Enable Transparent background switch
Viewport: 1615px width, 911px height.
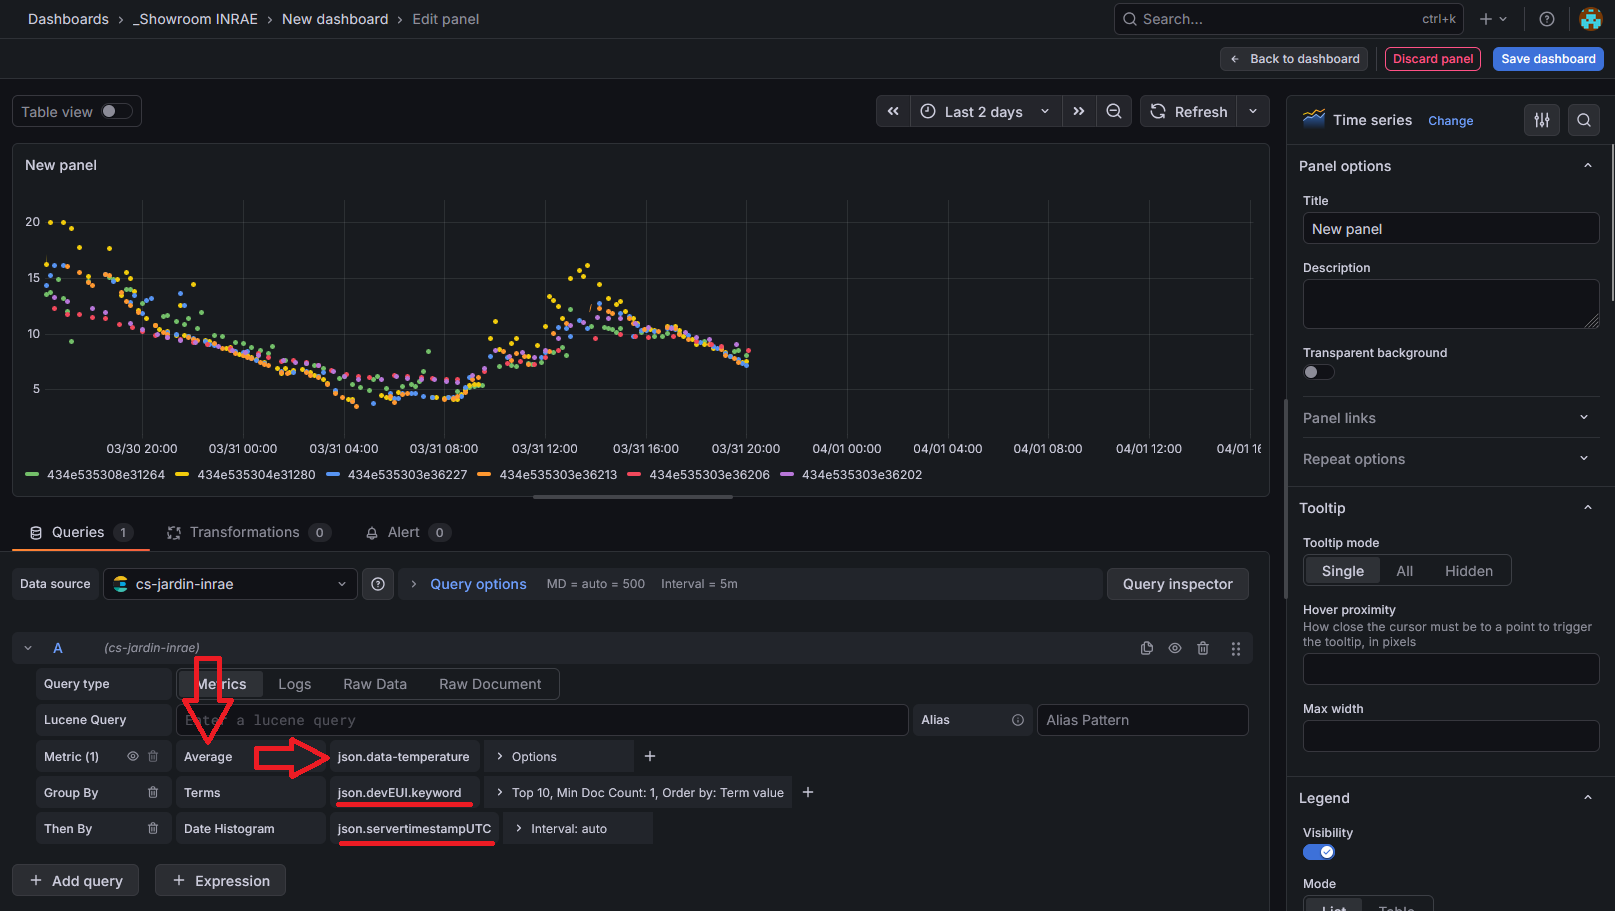1319,372
